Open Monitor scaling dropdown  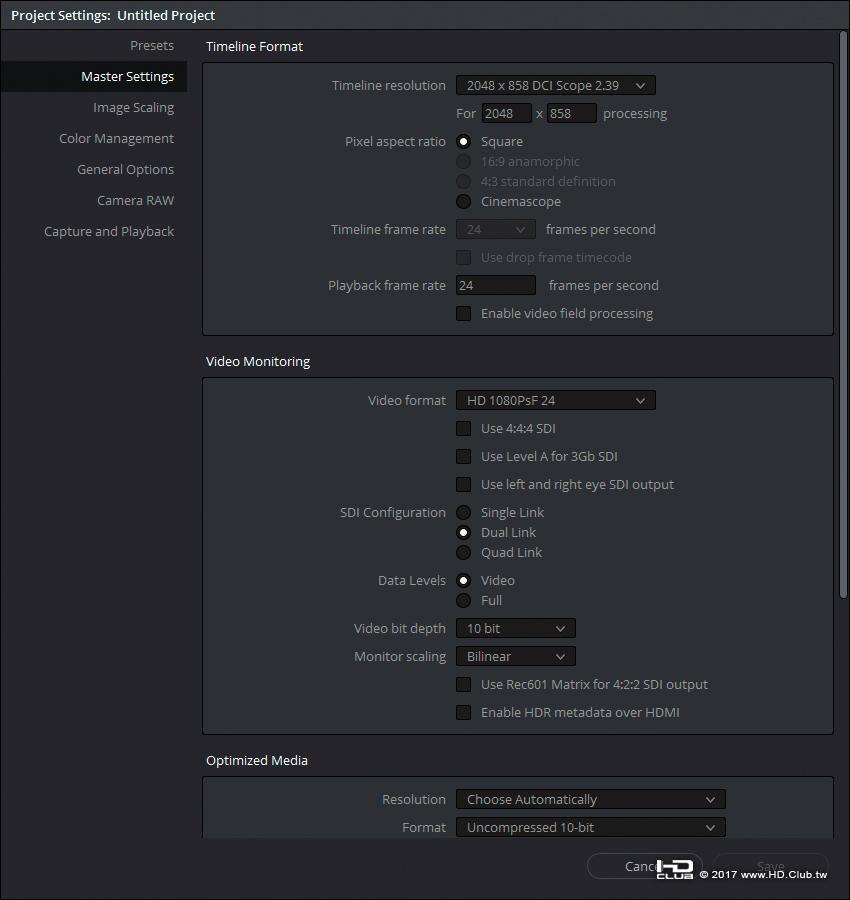point(515,657)
